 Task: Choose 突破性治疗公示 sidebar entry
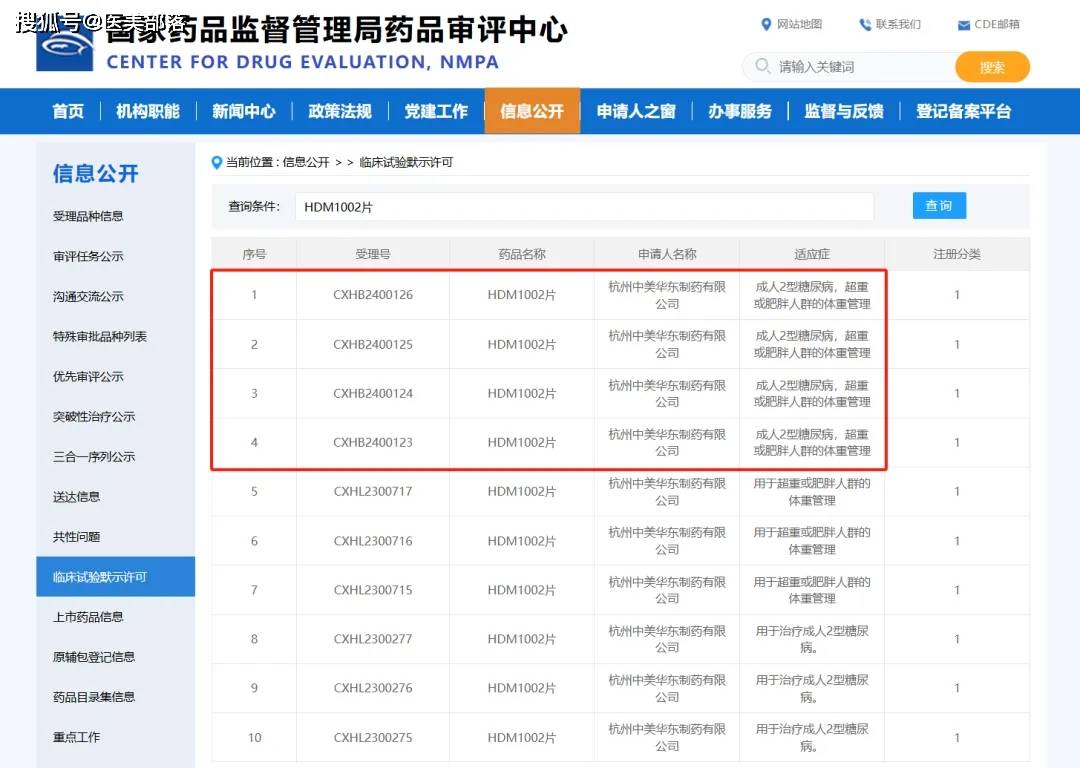click(94, 417)
